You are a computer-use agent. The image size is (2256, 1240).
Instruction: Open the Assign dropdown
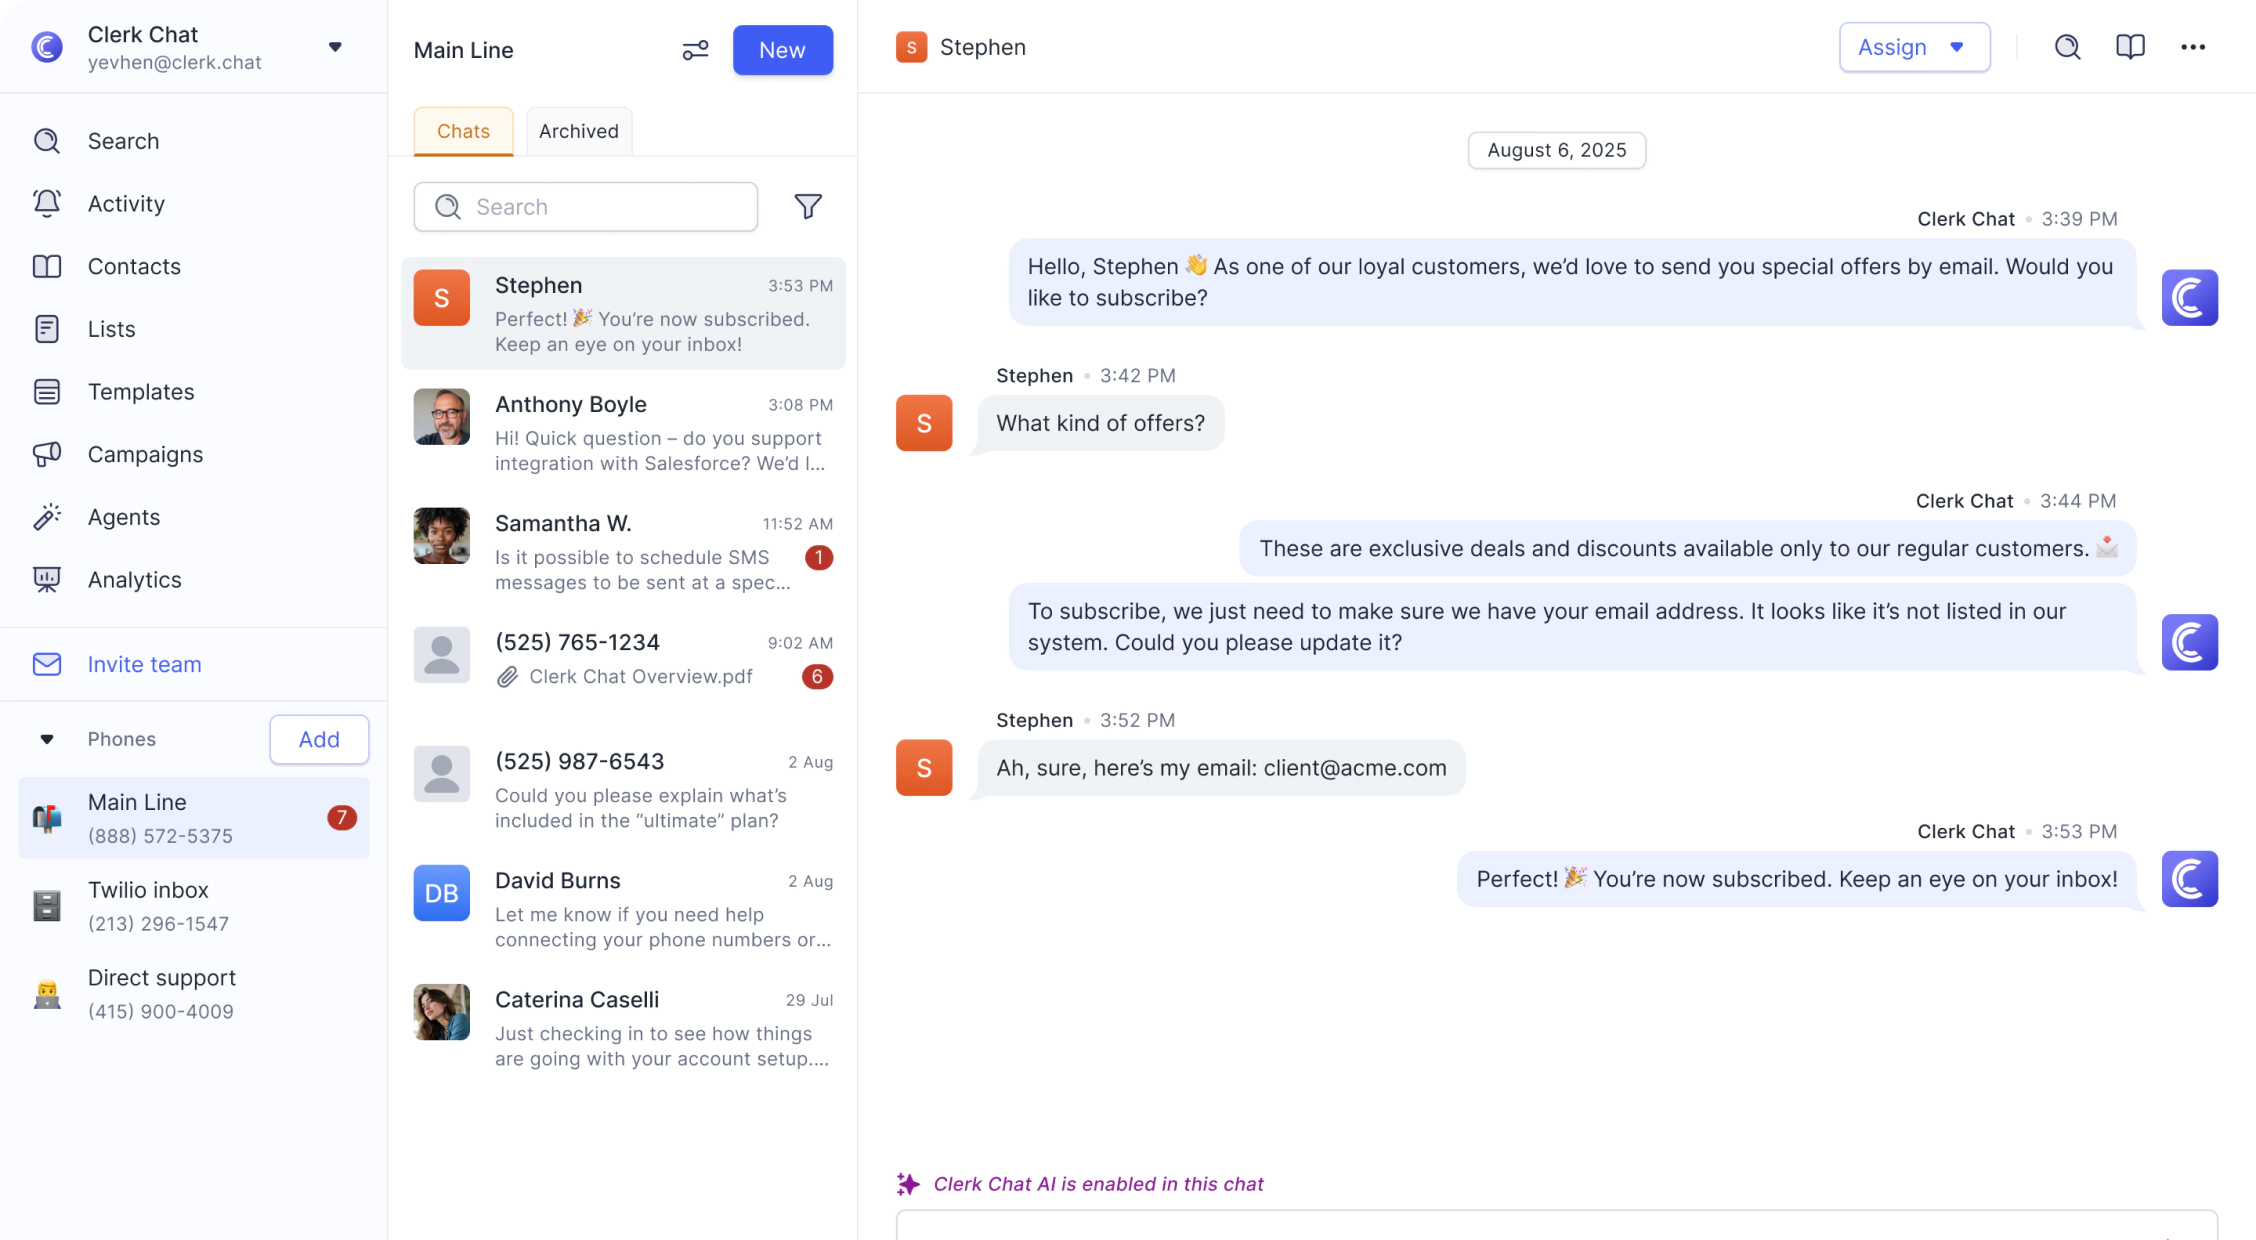(1914, 47)
